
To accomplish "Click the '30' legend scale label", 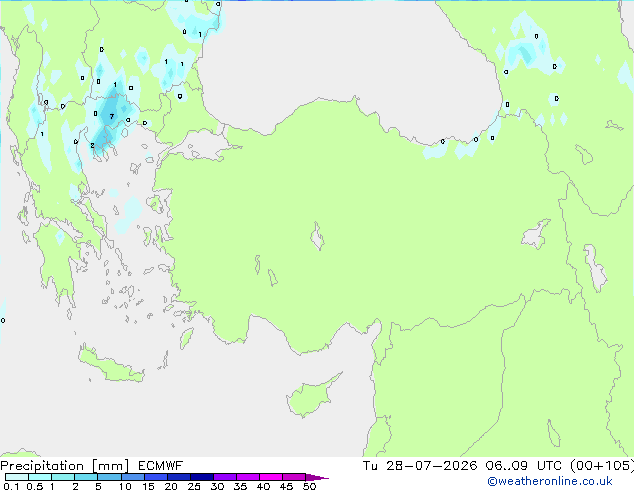I will tap(217, 486).
